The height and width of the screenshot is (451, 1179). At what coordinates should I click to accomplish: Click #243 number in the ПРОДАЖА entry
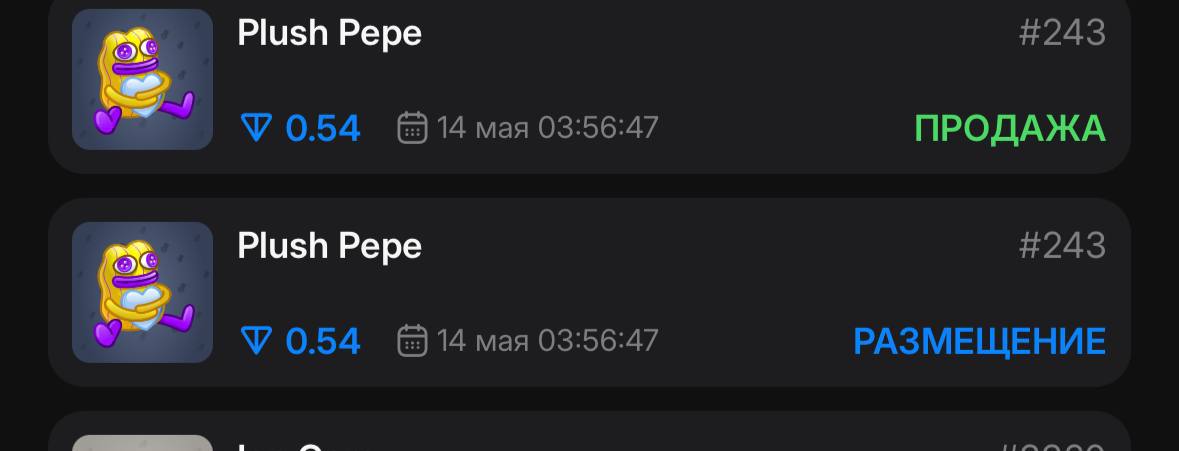(x=1062, y=34)
